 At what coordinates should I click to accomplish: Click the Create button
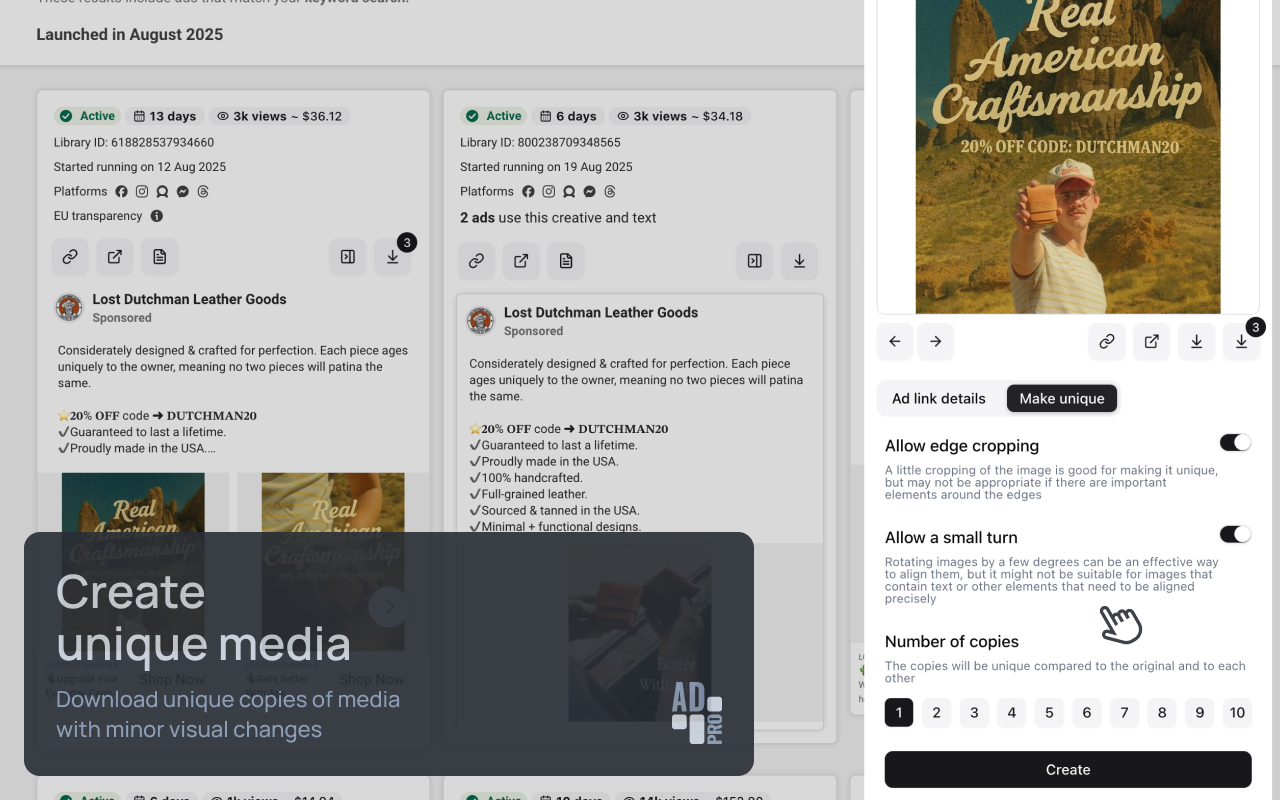point(1068,769)
